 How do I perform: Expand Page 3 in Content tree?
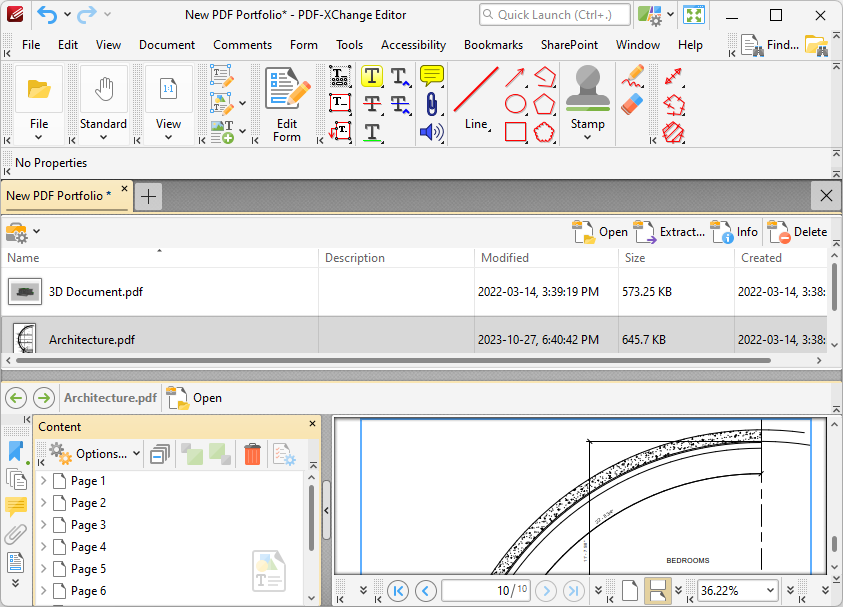click(x=44, y=525)
